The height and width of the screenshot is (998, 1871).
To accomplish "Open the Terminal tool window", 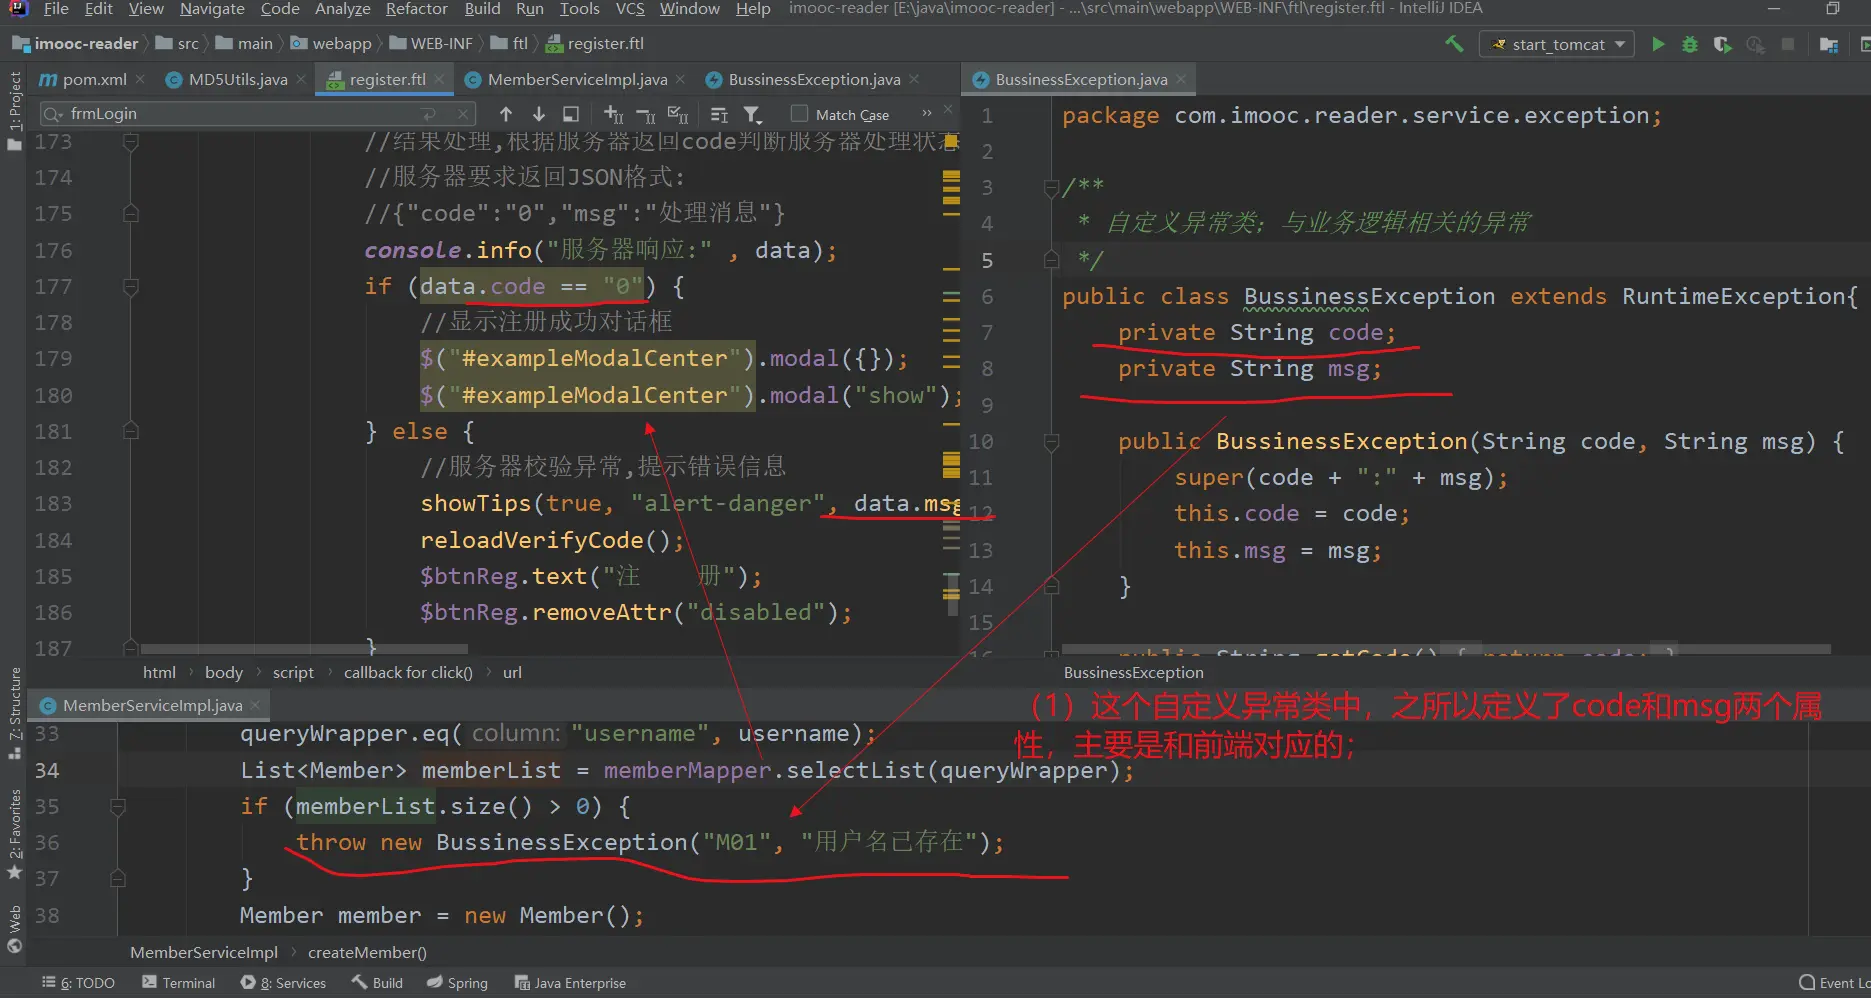I will (179, 983).
